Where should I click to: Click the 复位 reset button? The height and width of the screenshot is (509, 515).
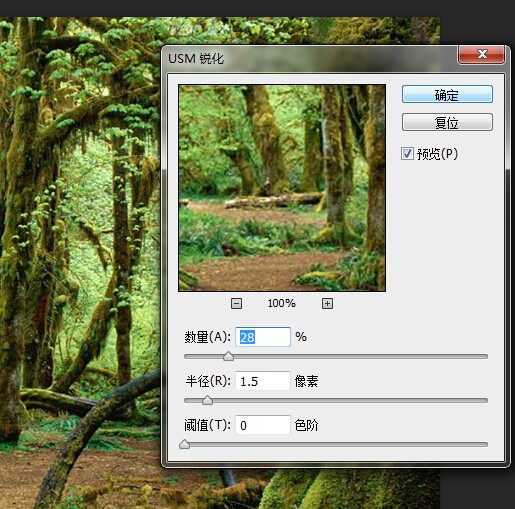447,122
